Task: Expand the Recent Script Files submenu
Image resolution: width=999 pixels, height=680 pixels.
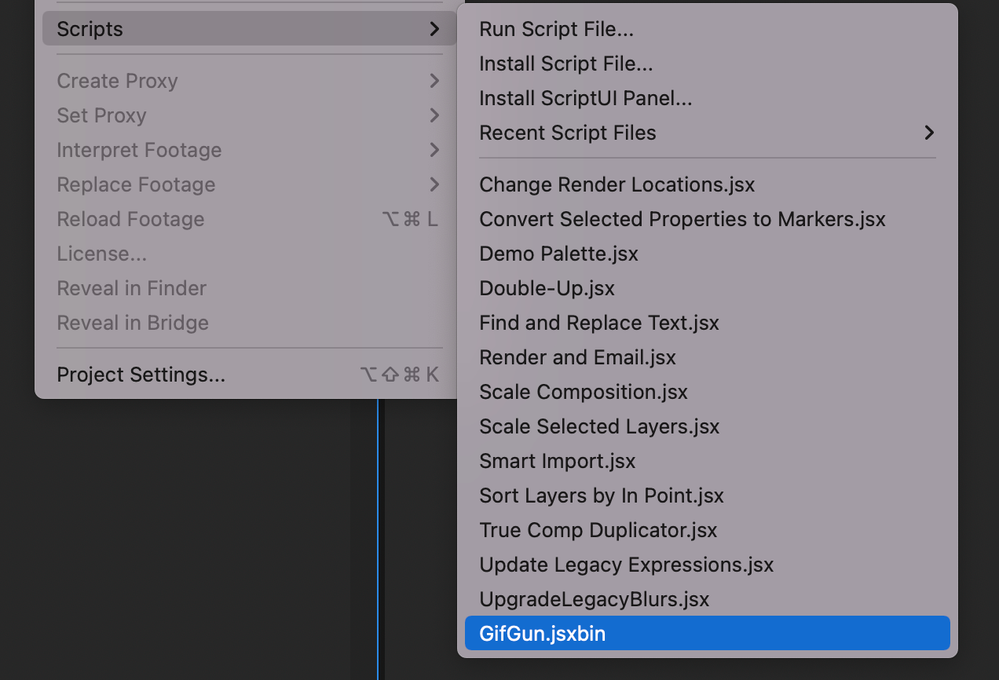Action: click(x=568, y=133)
